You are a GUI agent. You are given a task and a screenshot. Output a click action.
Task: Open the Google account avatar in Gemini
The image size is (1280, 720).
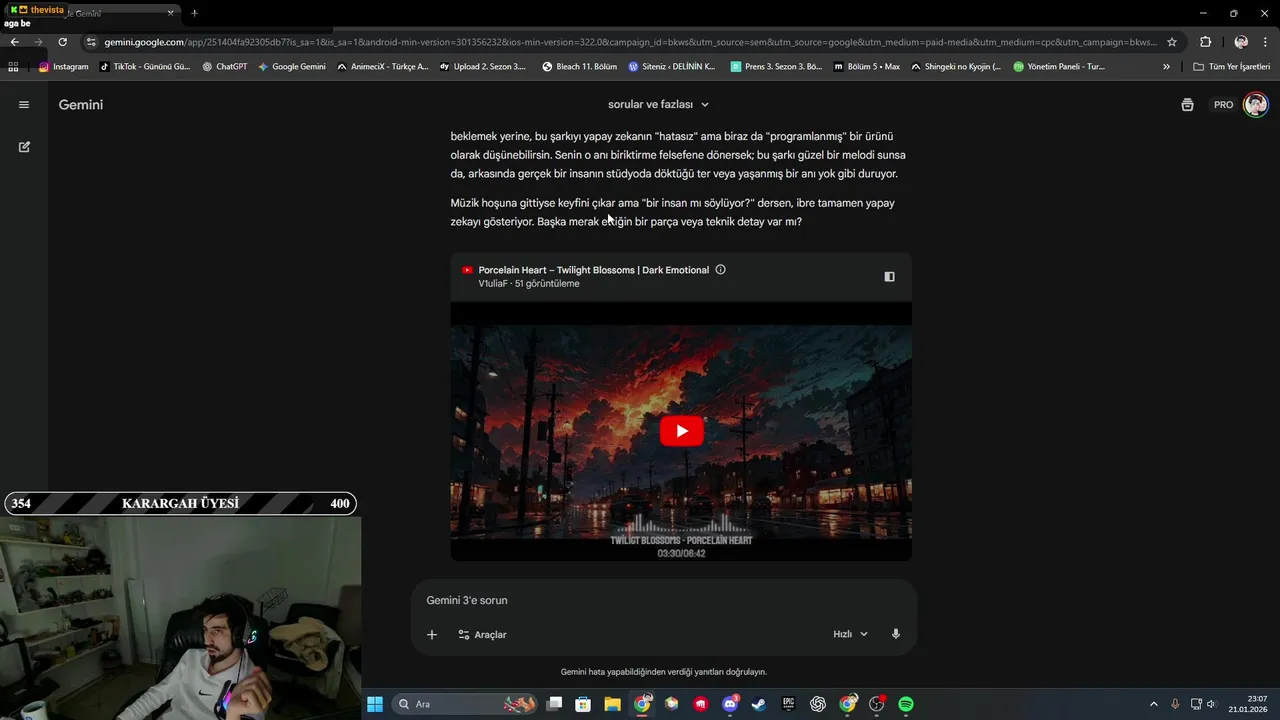click(x=1255, y=105)
